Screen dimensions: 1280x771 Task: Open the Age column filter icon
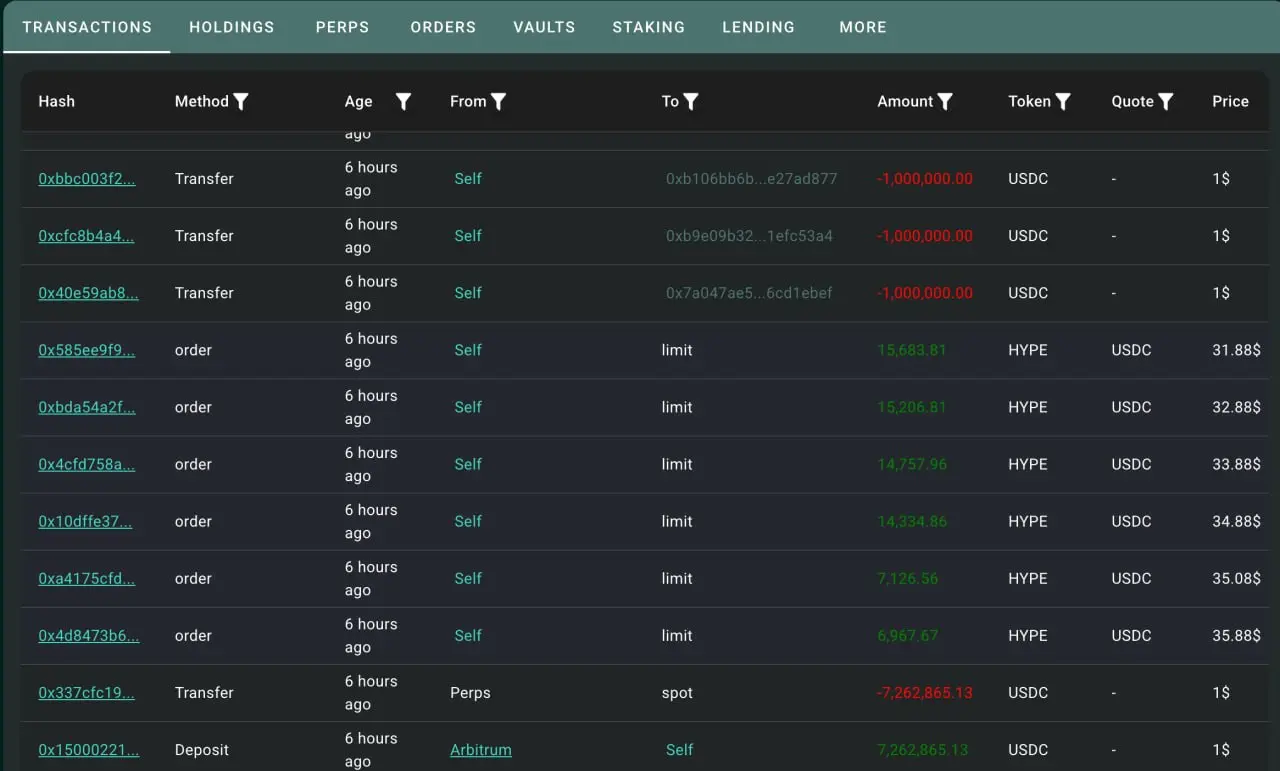pos(403,101)
